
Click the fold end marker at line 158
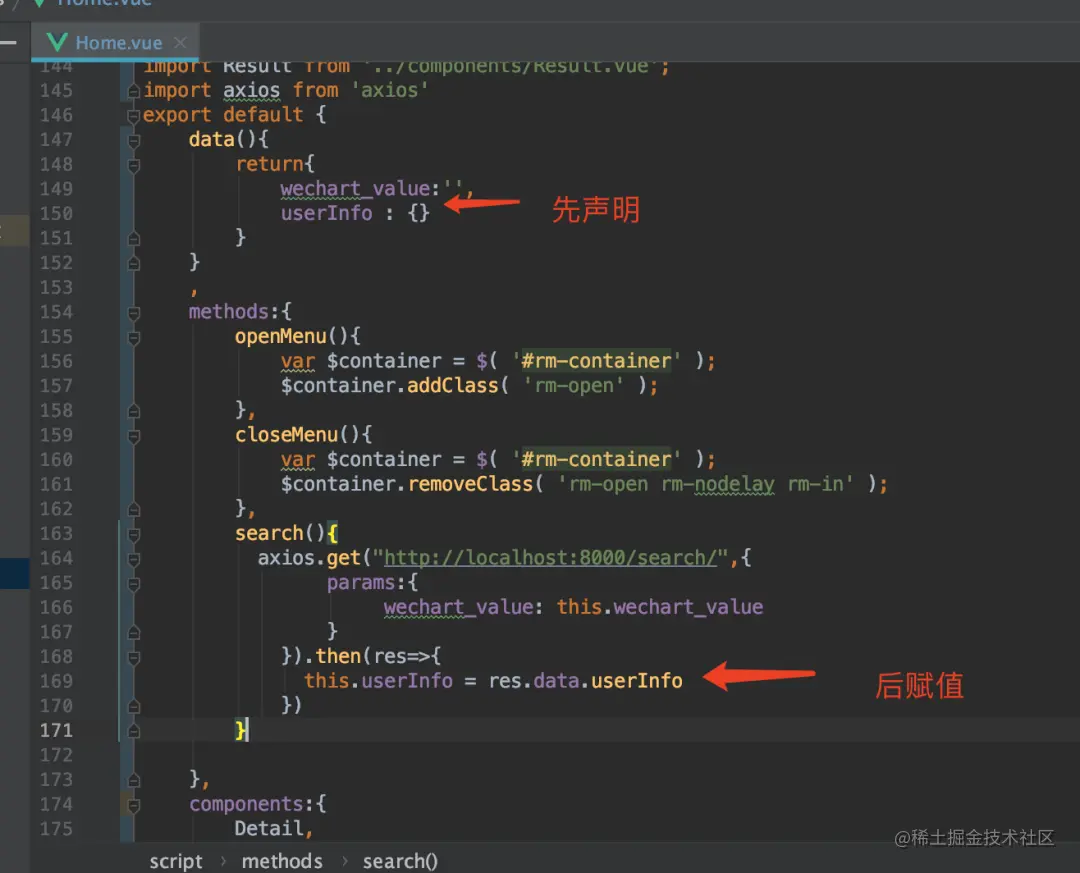coord(134,411)
